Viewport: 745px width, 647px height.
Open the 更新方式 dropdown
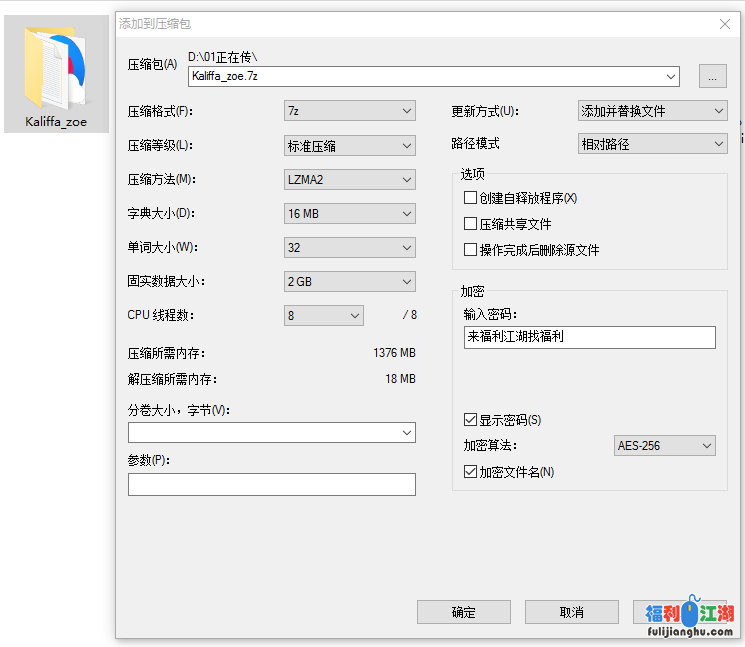(x=652, y=111)
